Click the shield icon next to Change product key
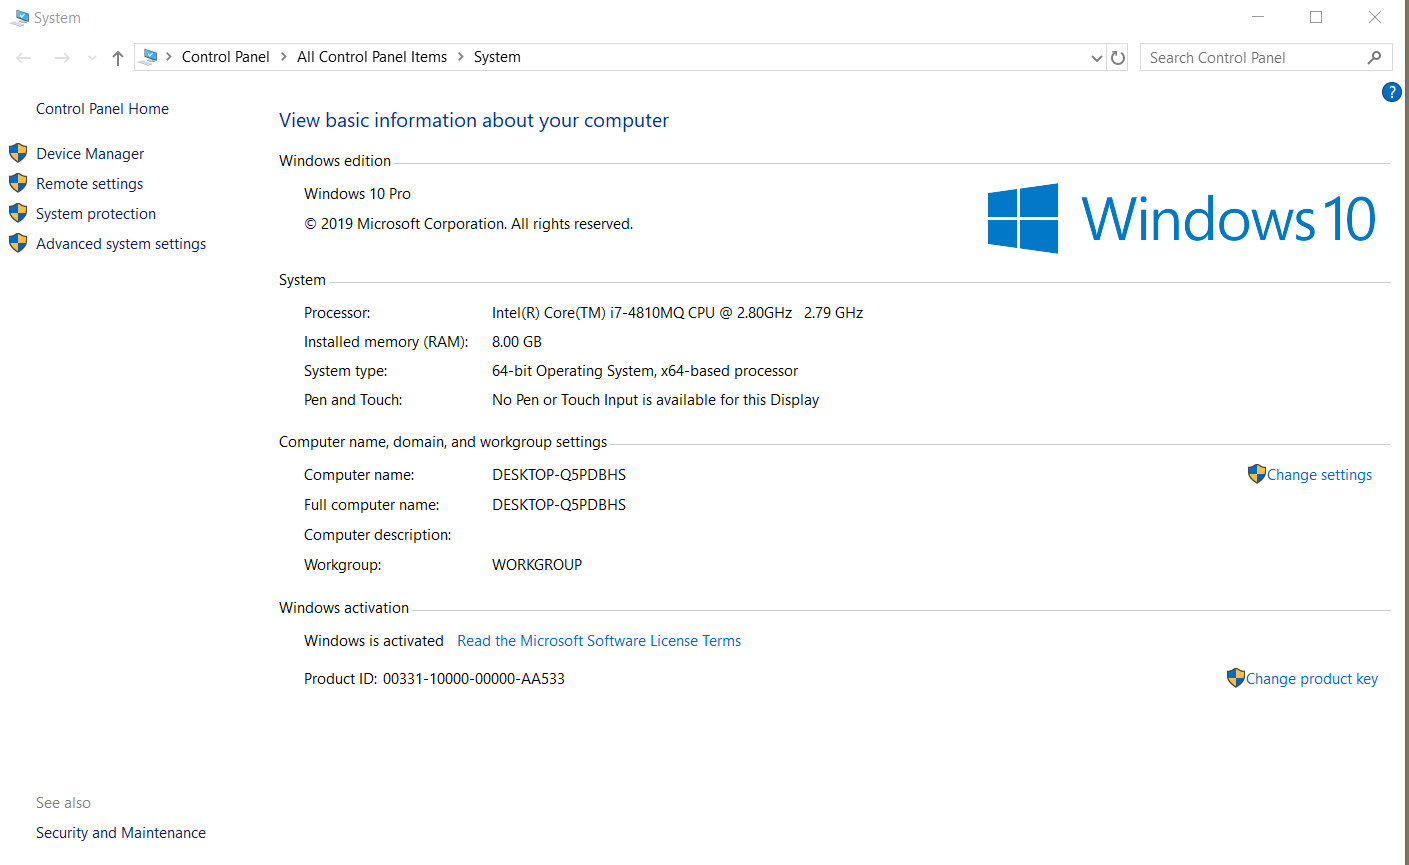 [1236, 678]
